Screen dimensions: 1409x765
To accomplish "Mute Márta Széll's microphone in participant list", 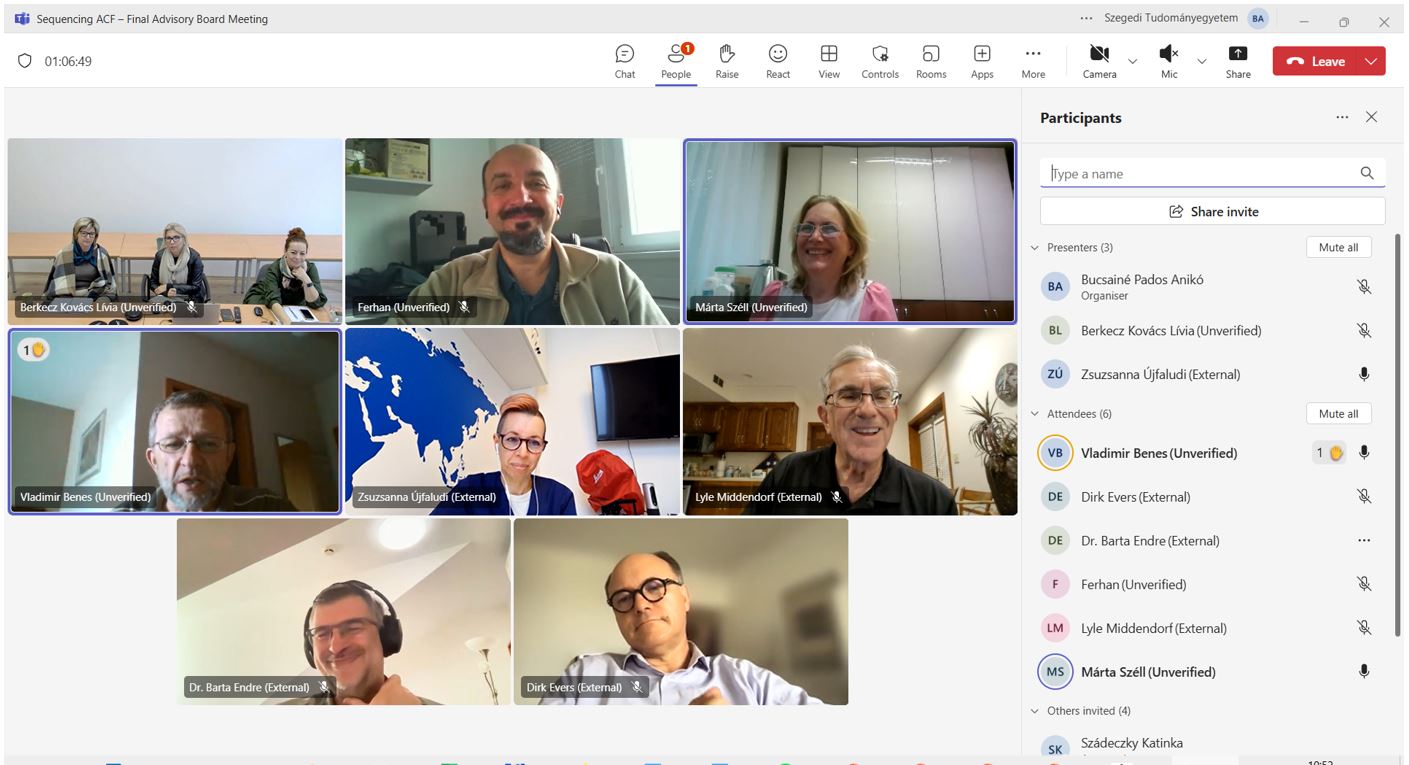I will [x=1364, y=672].
